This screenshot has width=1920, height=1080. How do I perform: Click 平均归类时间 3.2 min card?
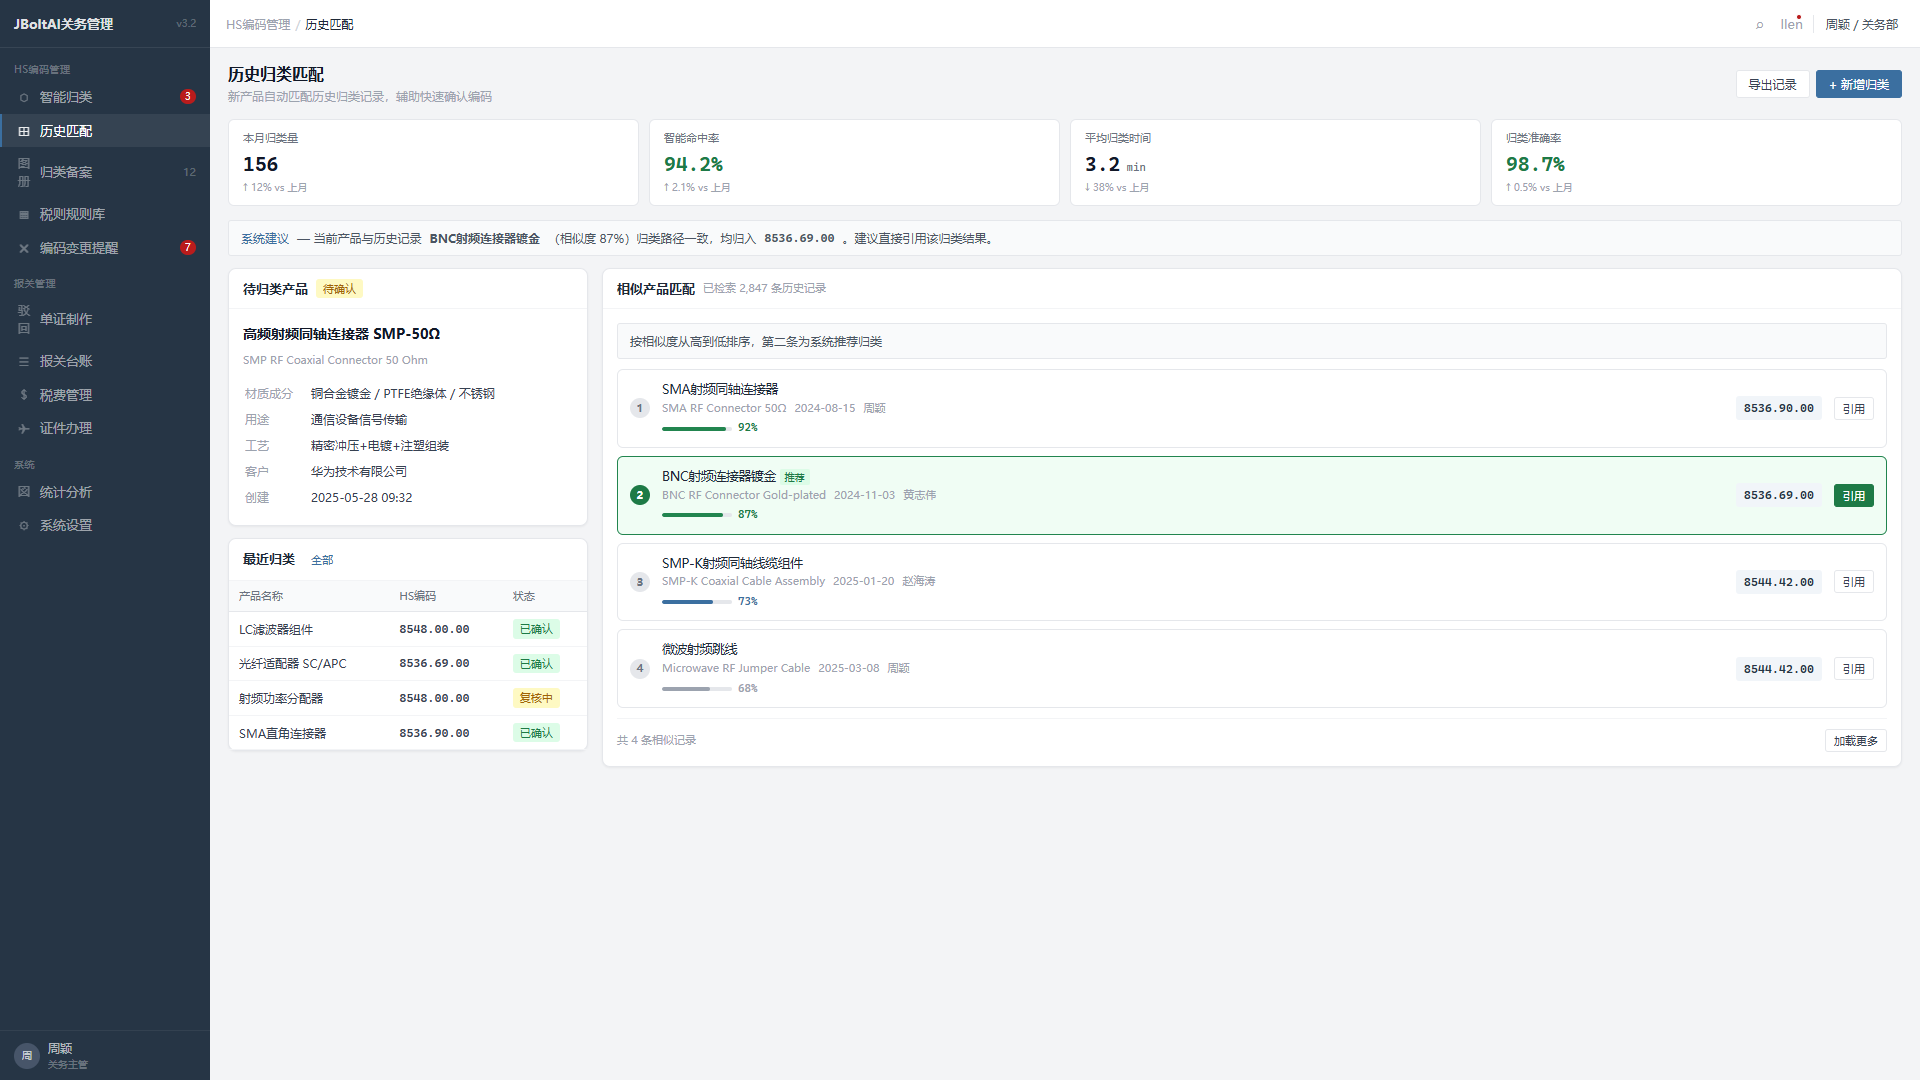(x=1276, y=163)
